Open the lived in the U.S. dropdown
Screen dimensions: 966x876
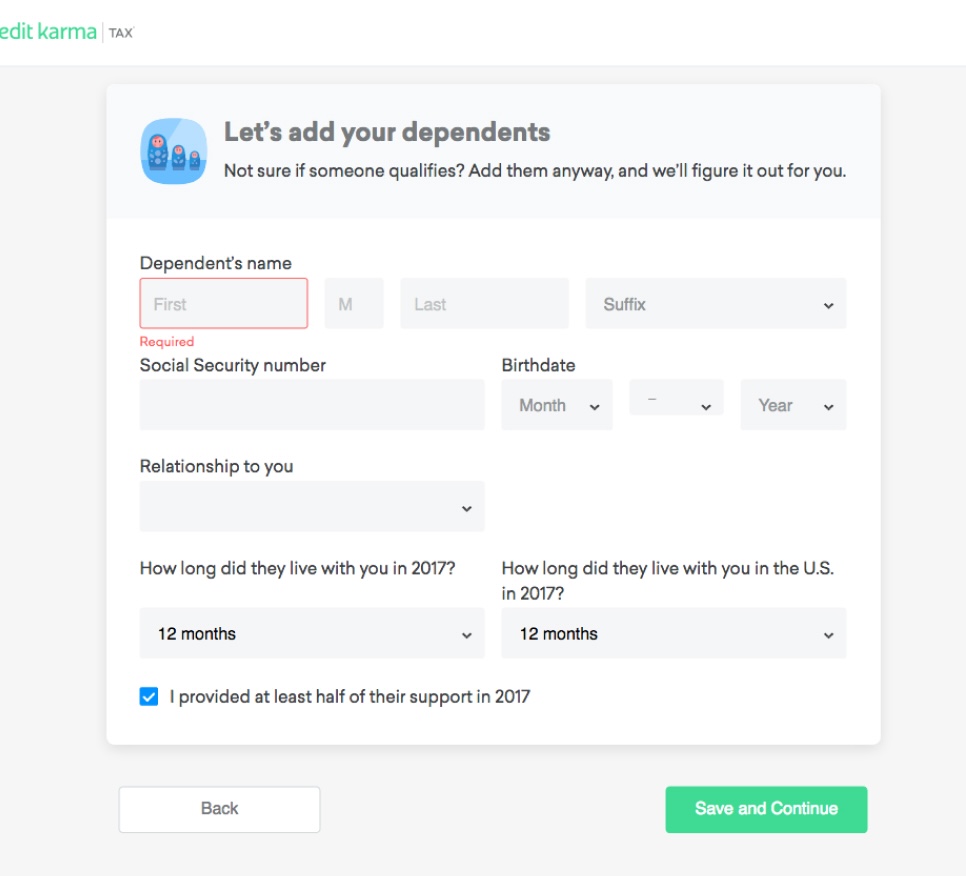(x=673, y=633)
